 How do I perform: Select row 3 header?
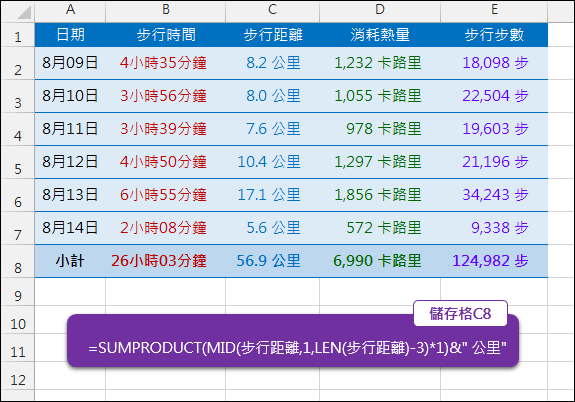pyautogui.click(x=18, y=96)
